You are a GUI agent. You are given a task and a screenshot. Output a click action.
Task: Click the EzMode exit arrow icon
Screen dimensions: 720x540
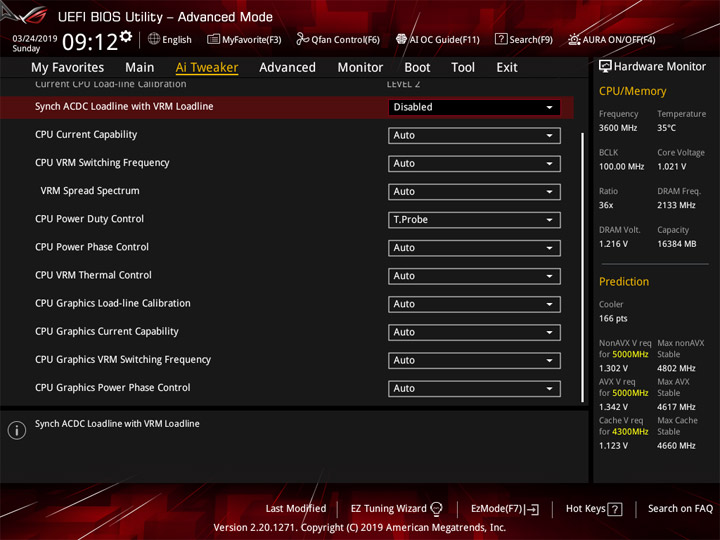[533, 509]
